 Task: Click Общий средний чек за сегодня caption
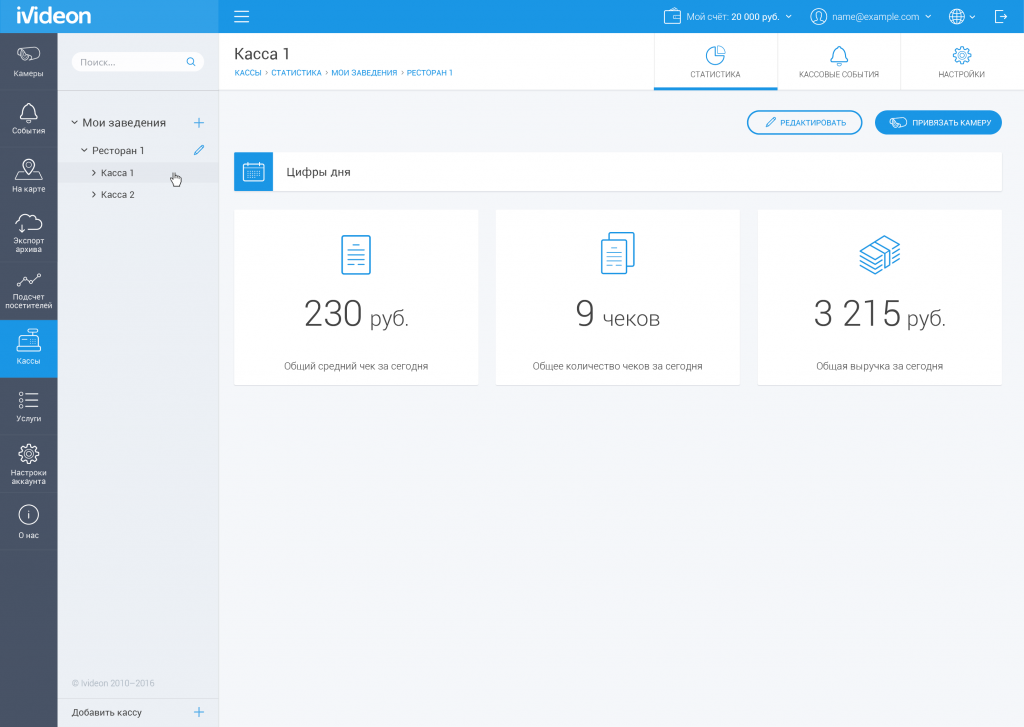tap(356, 366)
